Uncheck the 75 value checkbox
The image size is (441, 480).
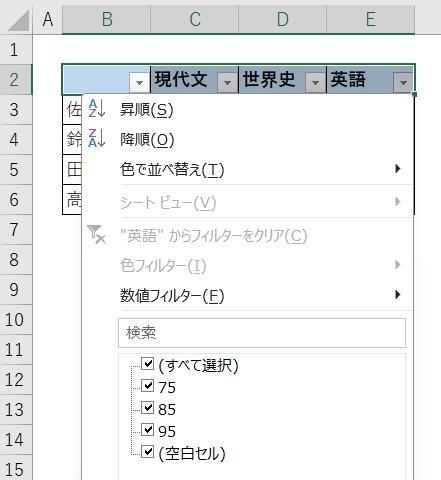[147, 386]
